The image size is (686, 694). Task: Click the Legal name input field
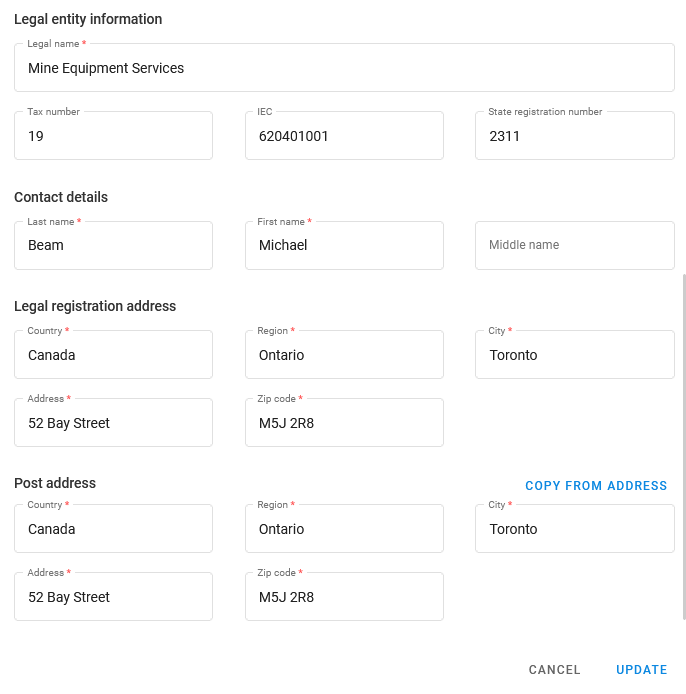[x=344, y=68]
